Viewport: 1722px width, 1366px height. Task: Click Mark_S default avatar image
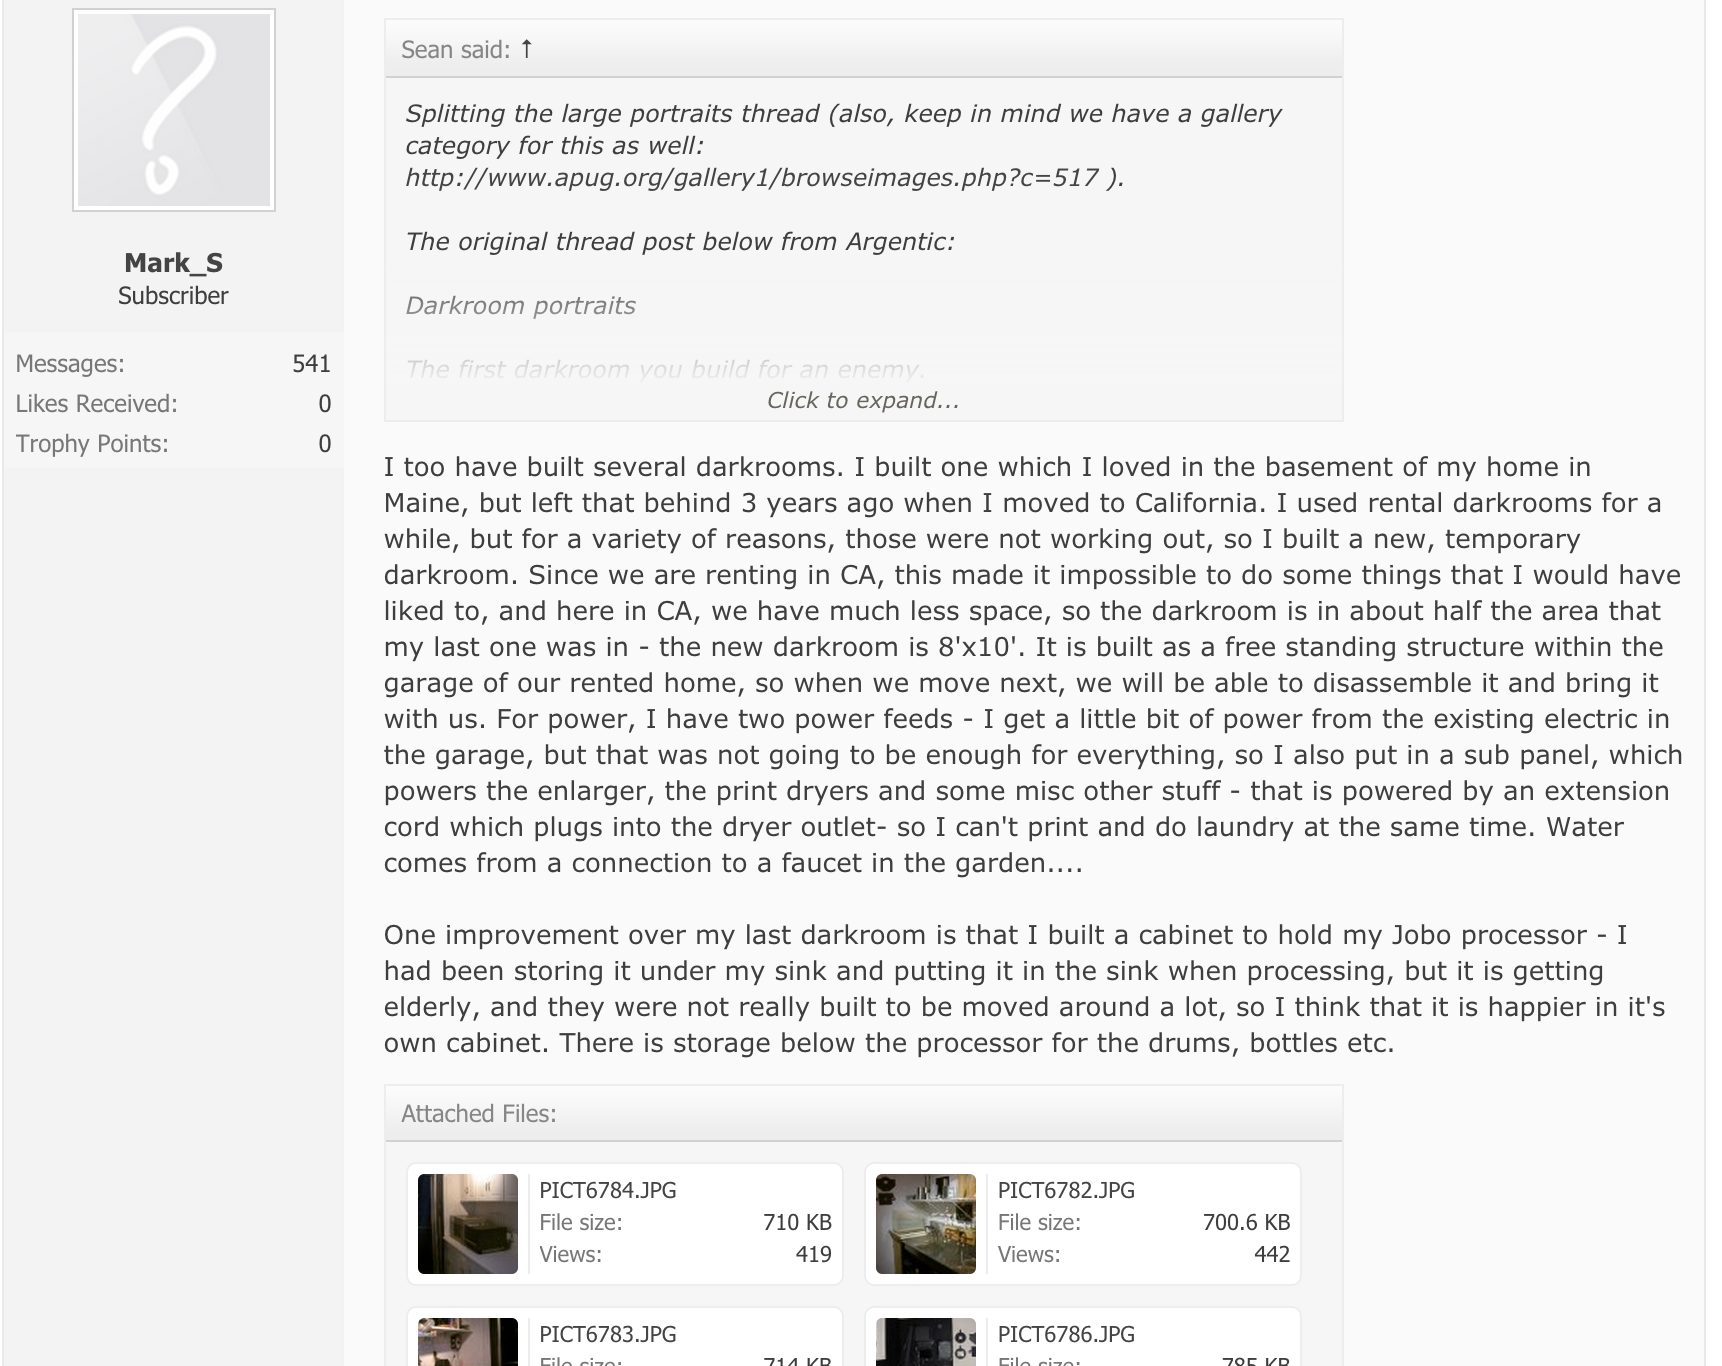(x=174, y=110)
